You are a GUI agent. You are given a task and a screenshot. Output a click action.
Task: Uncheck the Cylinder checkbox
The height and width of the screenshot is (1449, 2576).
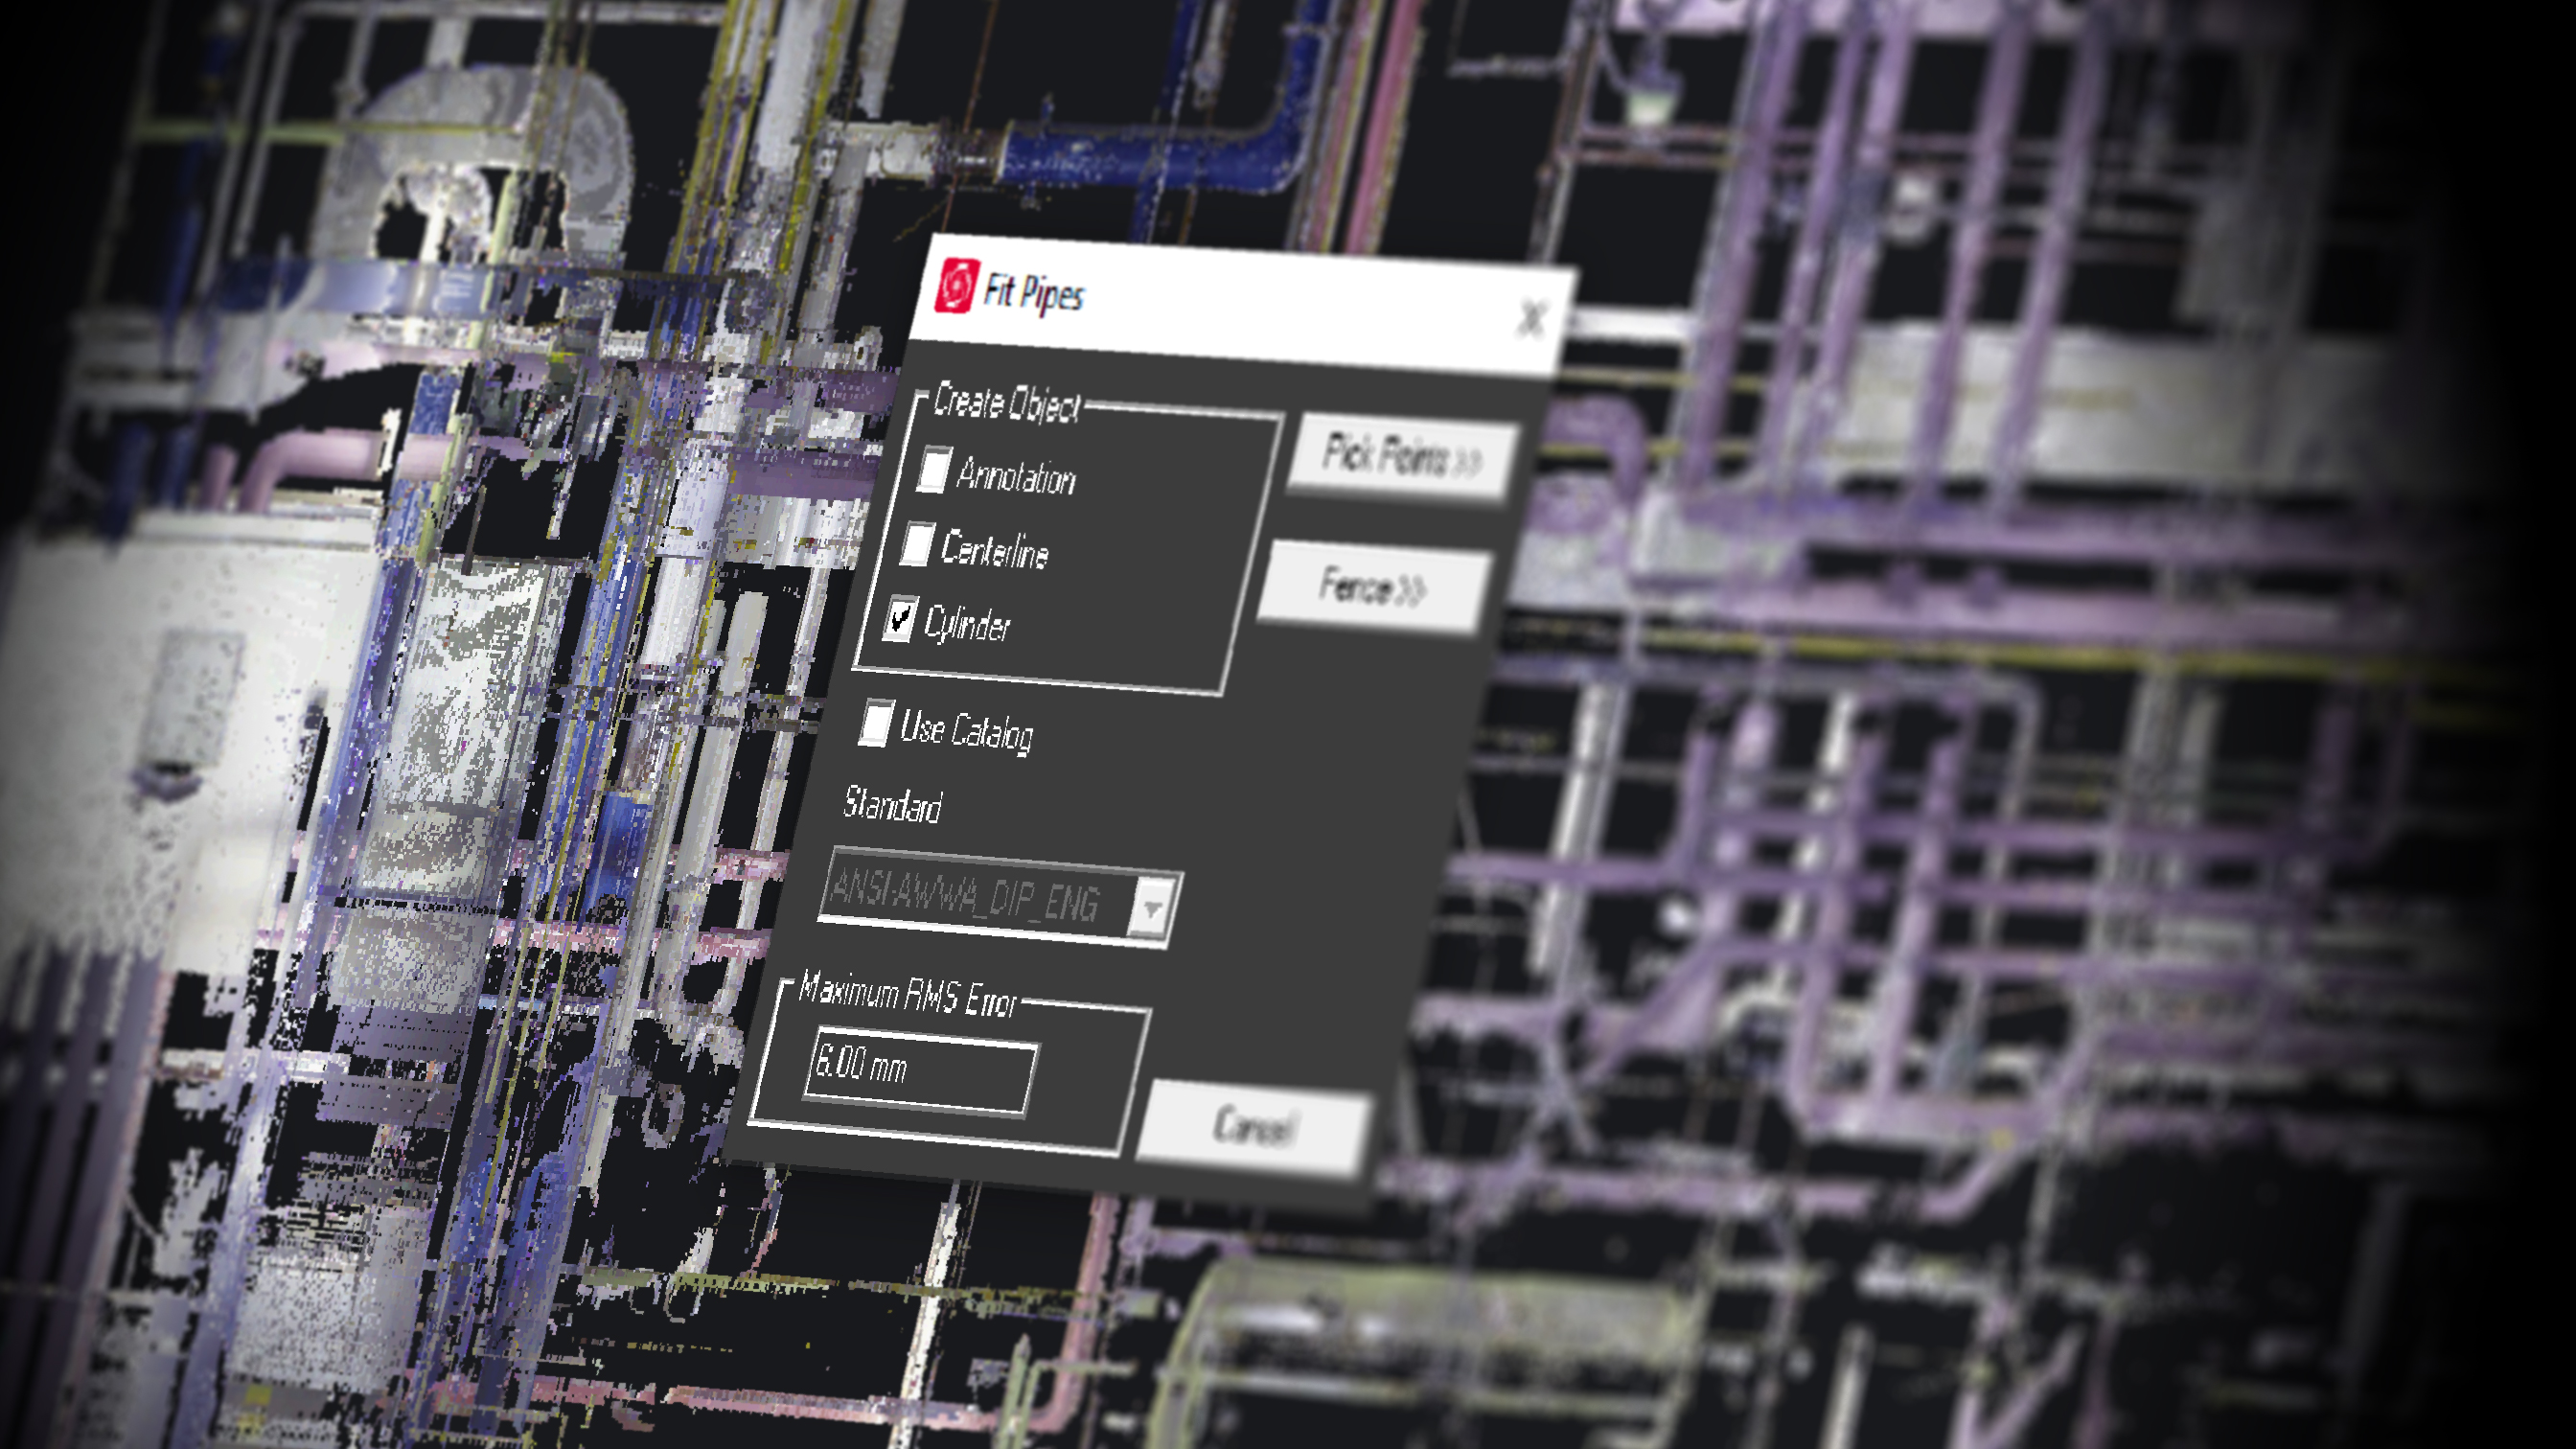tap(900, 618)
